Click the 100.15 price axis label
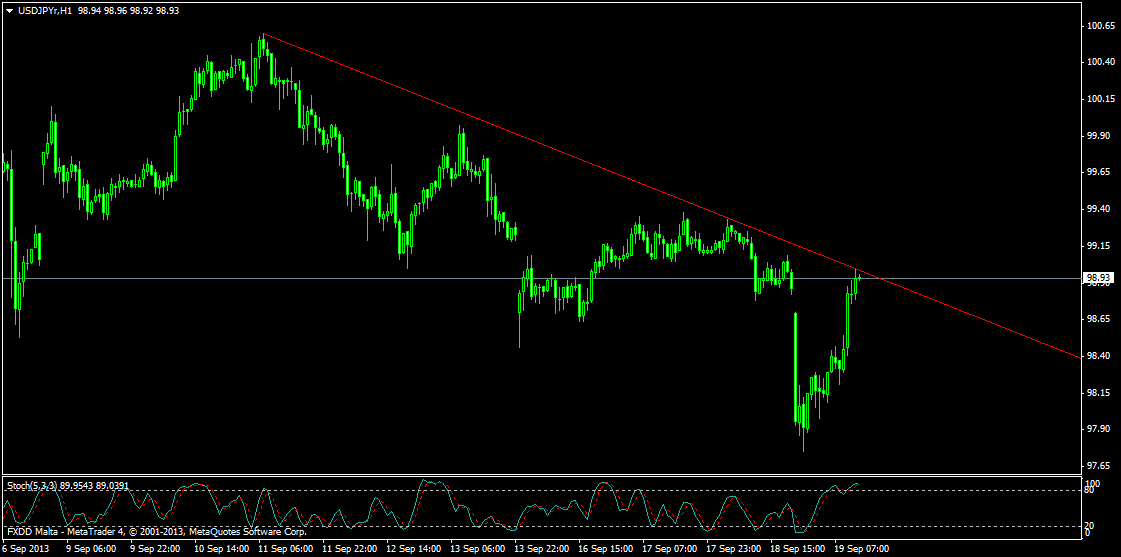 point(1102,99)
